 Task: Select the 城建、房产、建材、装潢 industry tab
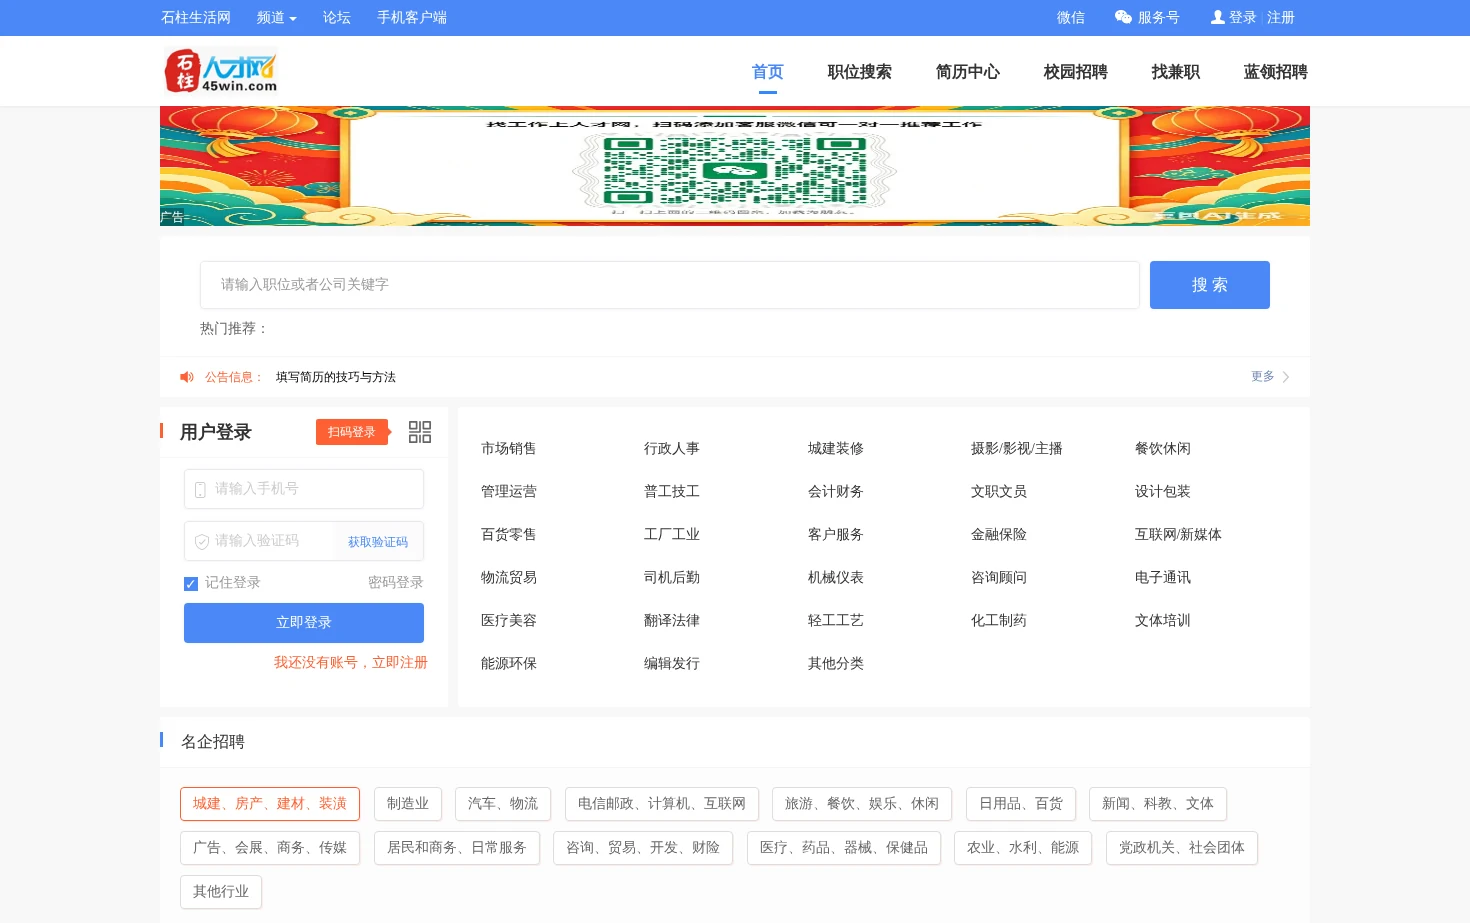pyautogui.click(x=270, y=804)
